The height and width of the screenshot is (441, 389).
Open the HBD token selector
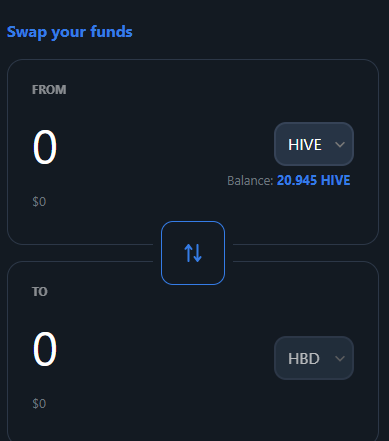(314, 358)
